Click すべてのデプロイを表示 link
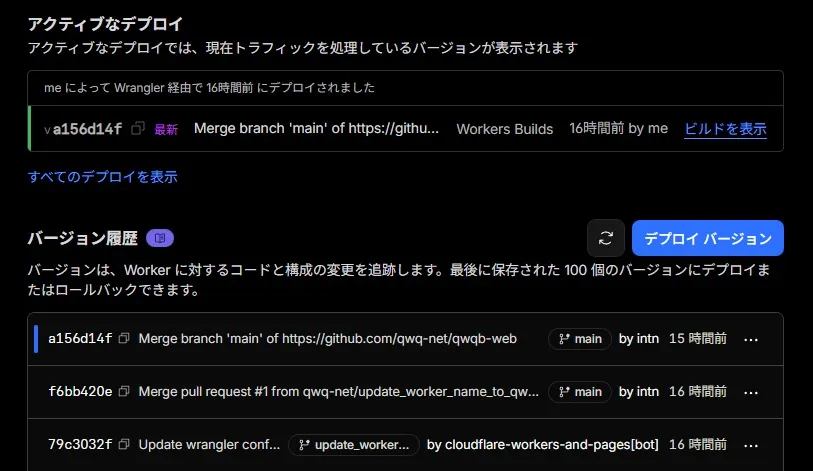Image resolution: width=813 pixels, height=471 pixels. tap(102, 177)
